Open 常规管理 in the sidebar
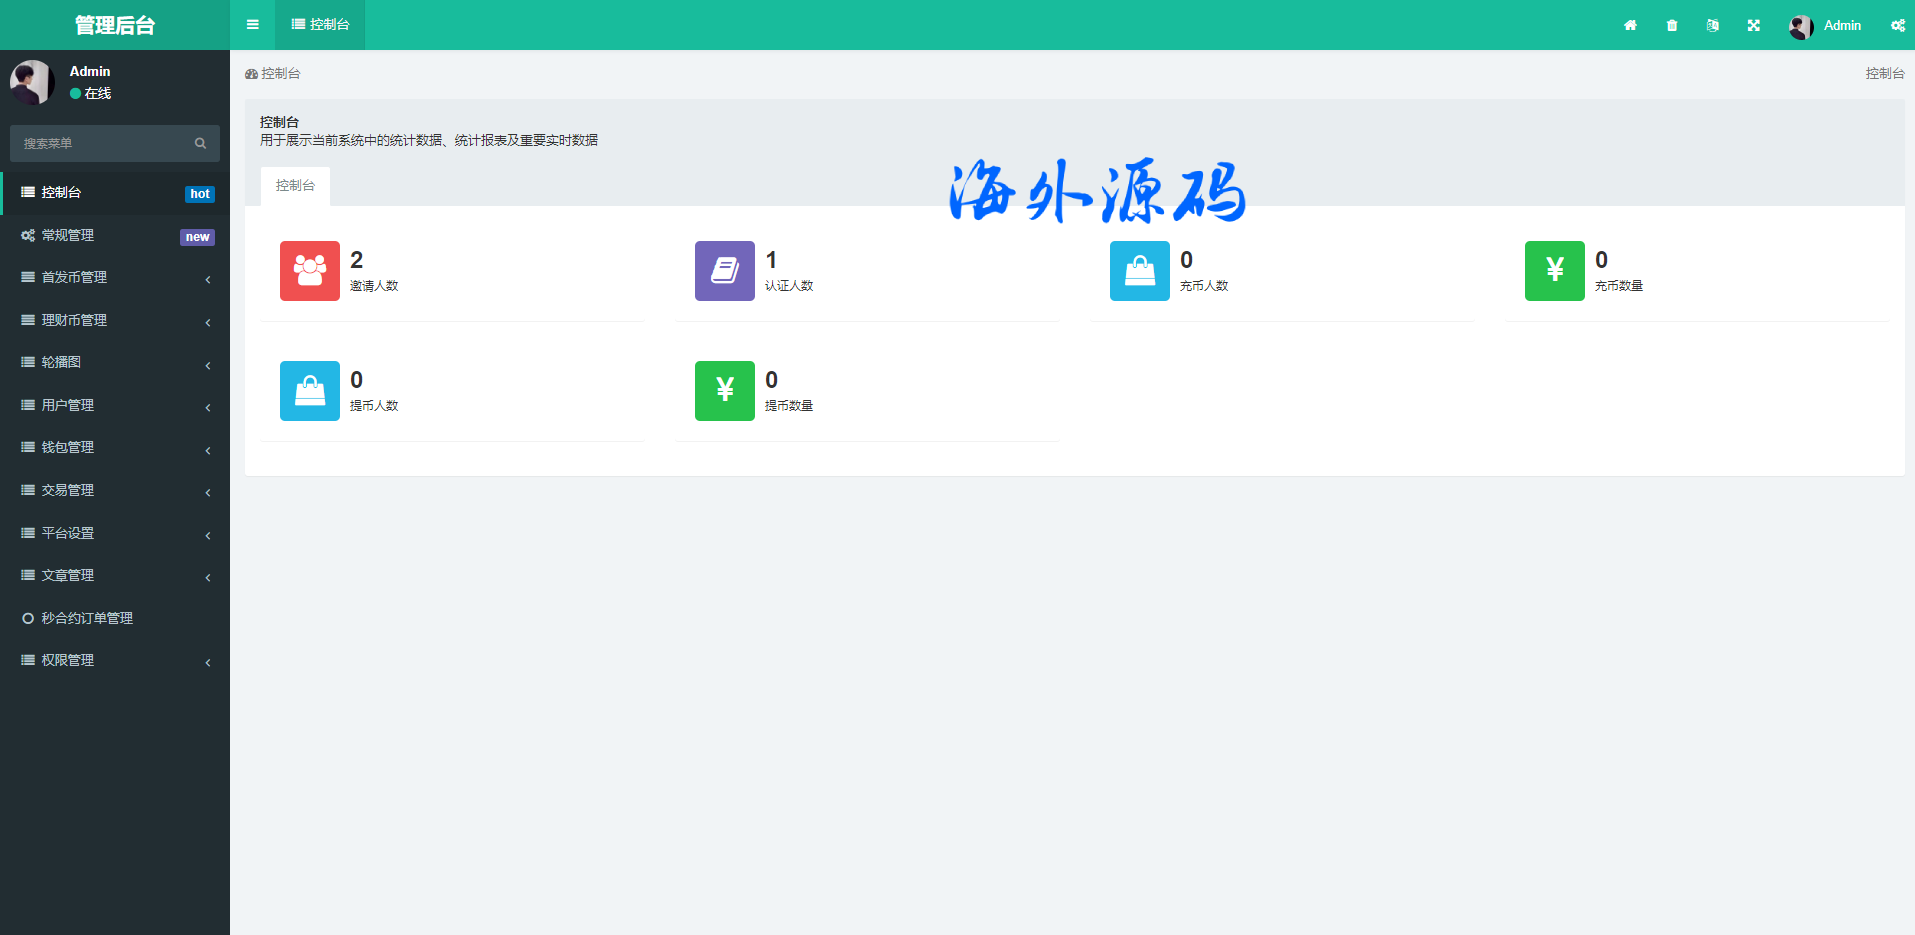This screenshot has height=935, width=1915. (68, 235)
